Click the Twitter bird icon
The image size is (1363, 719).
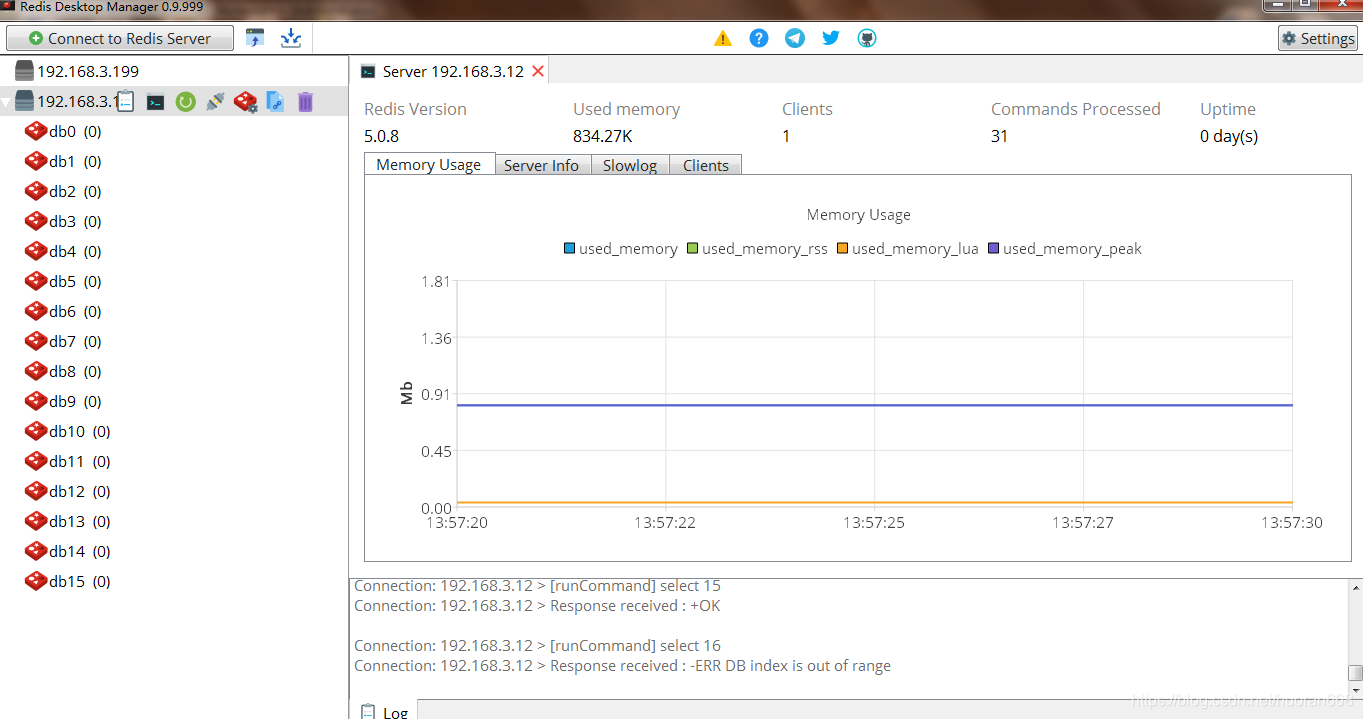tap(831, 38)
